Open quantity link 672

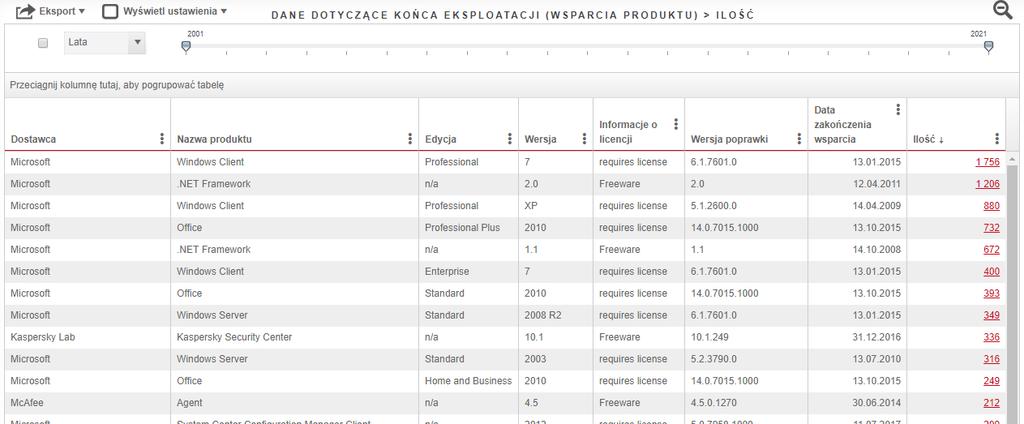point(991,250)
